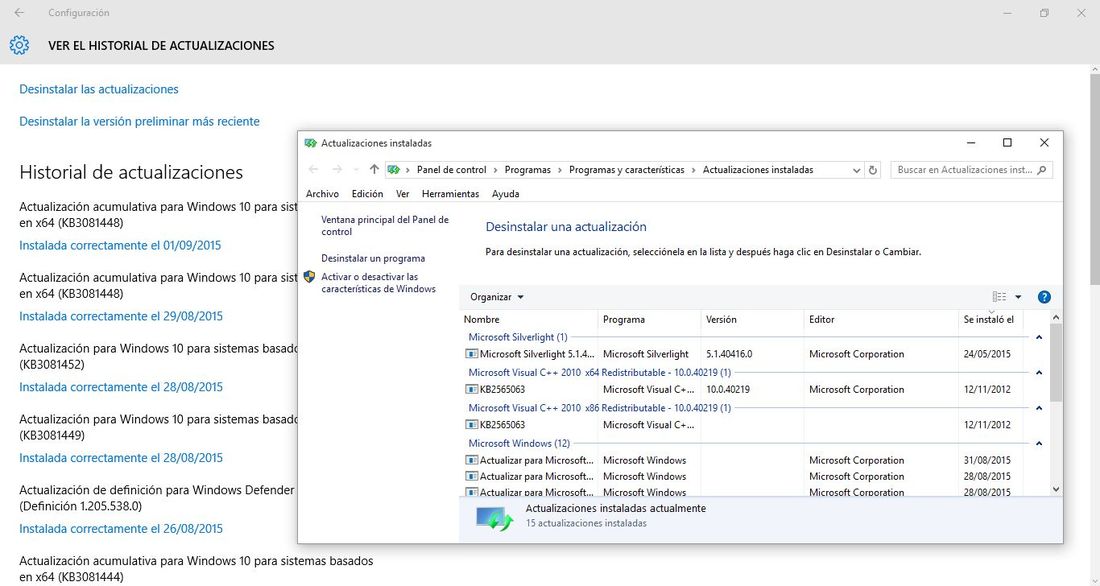Click the search magnifier icon
This screenshot has width=1100, height=586.
(x=1042, y=170)
